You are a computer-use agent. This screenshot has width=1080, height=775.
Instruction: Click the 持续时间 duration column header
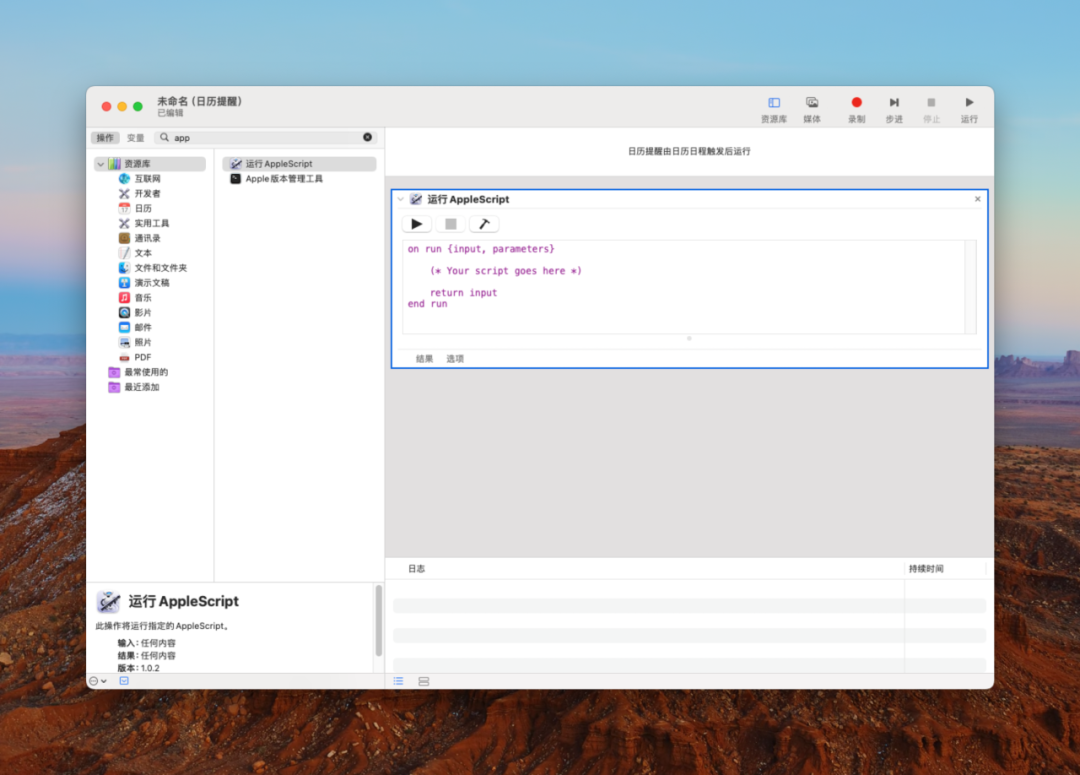pos(926,569)
